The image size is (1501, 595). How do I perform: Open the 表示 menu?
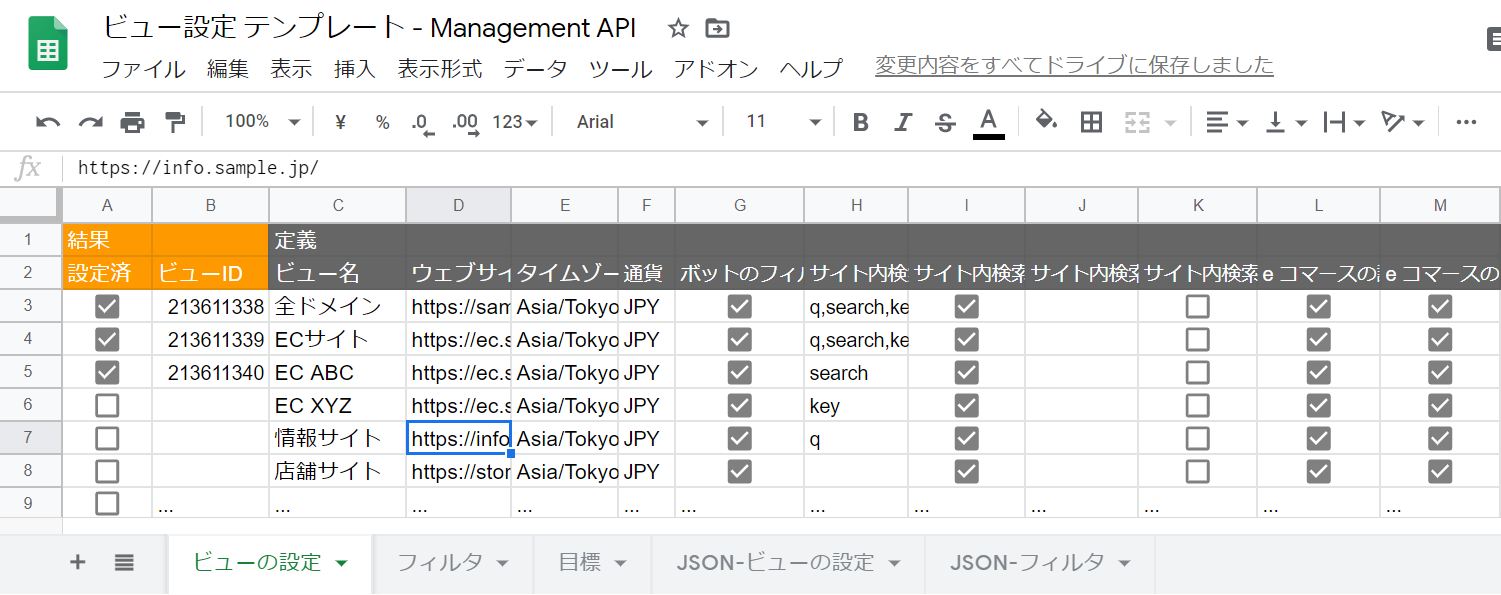point(291,69)
